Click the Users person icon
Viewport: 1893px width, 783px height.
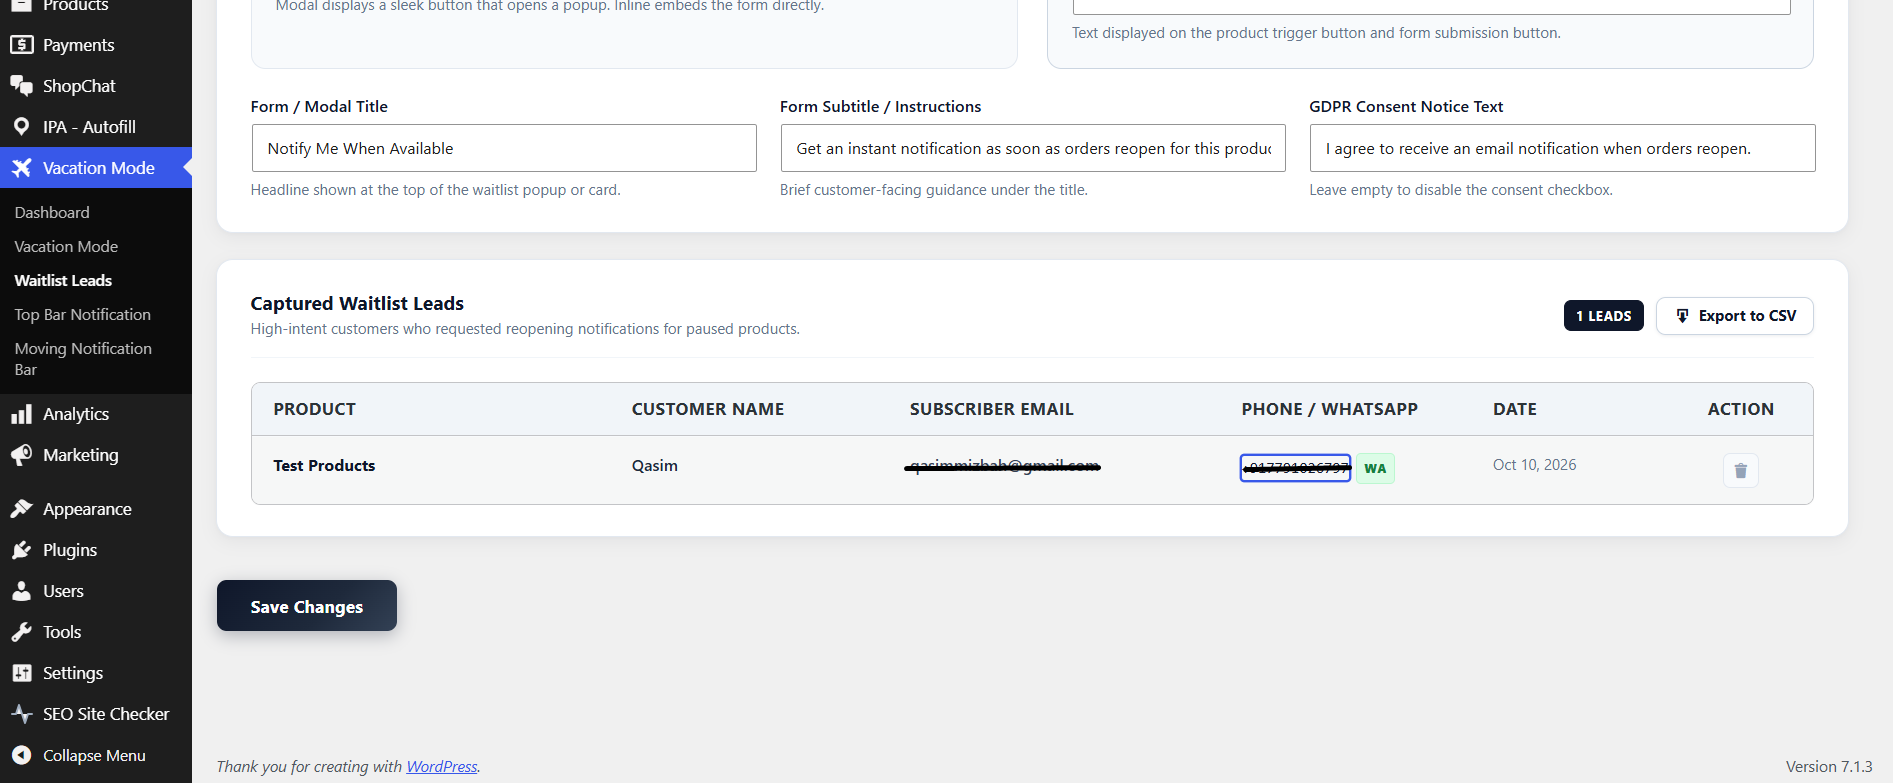click(x=21, y=591)
